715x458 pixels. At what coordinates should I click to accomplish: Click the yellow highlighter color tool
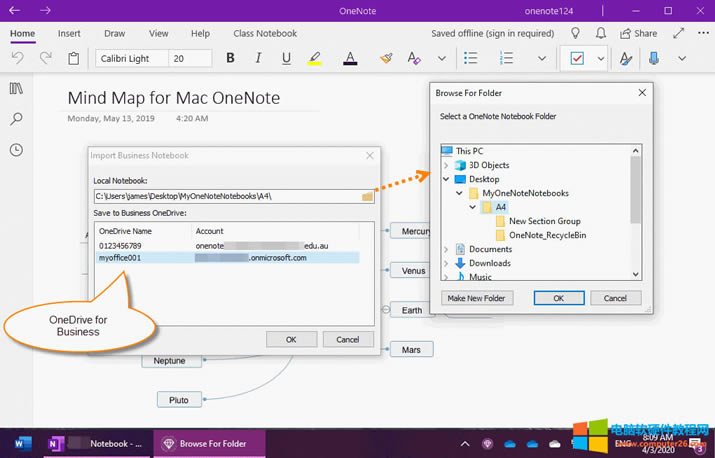(314, 59)
